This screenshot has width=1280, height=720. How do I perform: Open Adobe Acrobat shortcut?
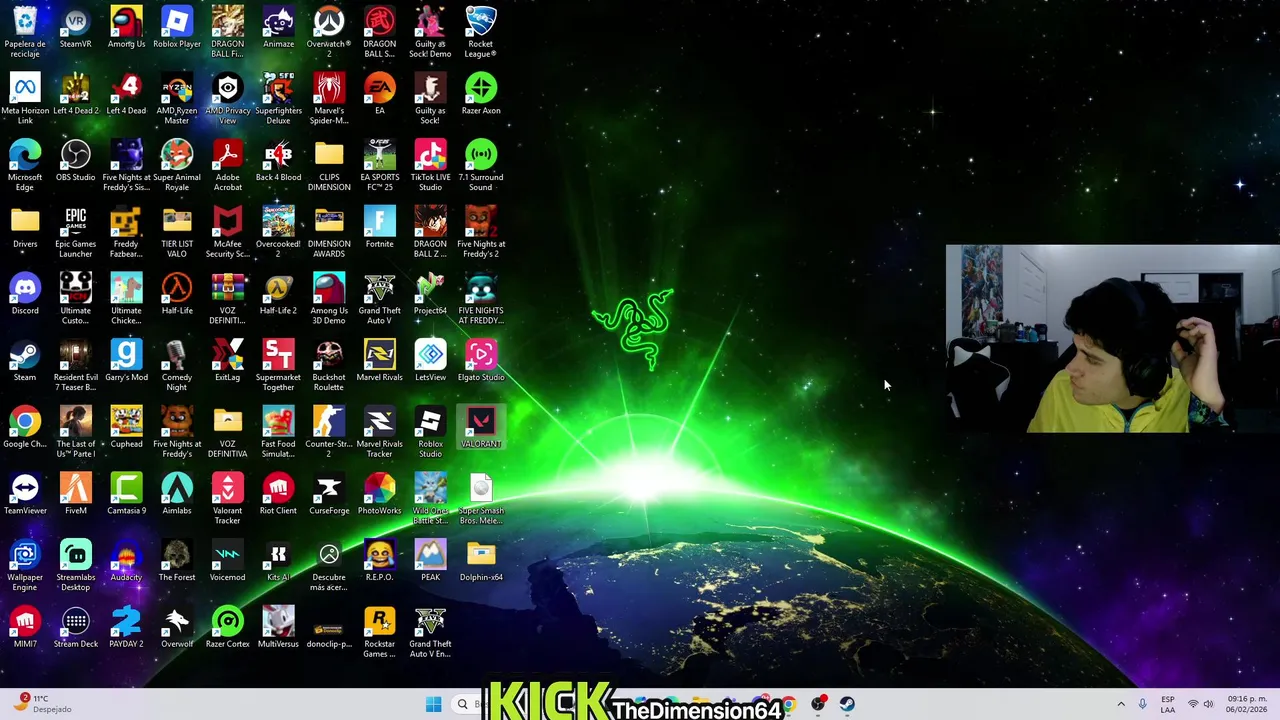(x=228, y=165)
